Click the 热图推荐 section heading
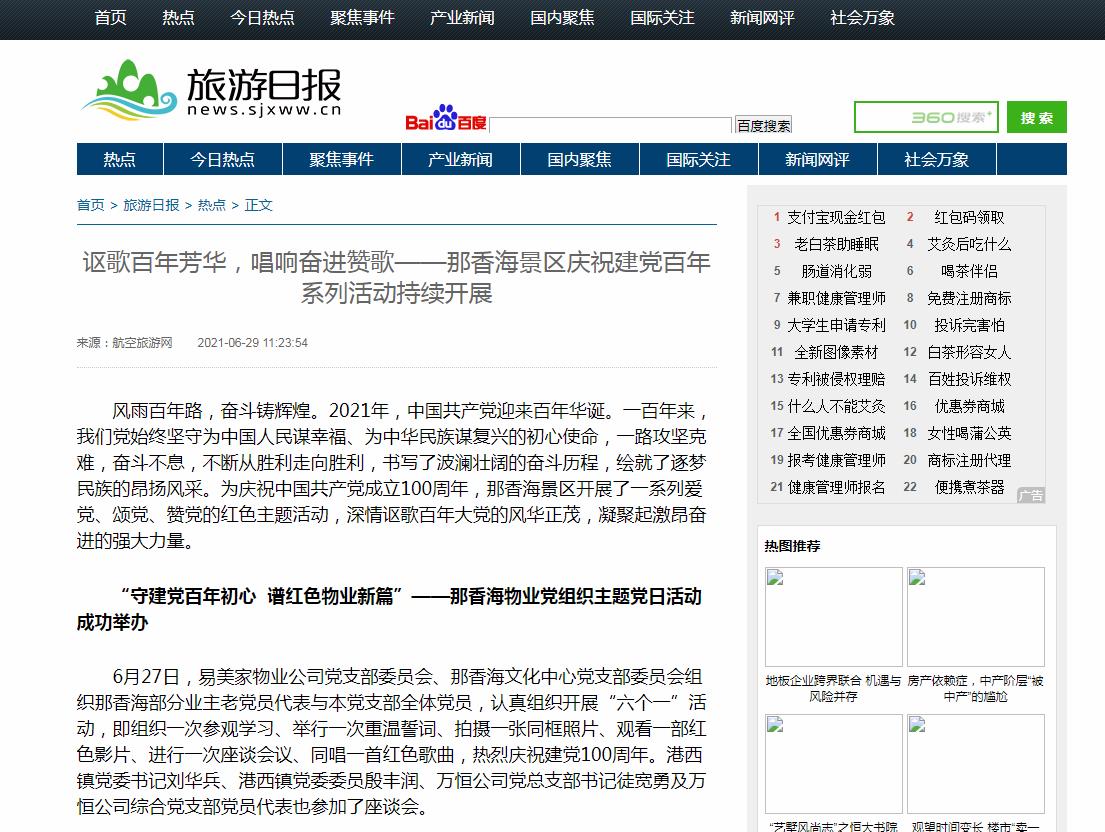 792,546
